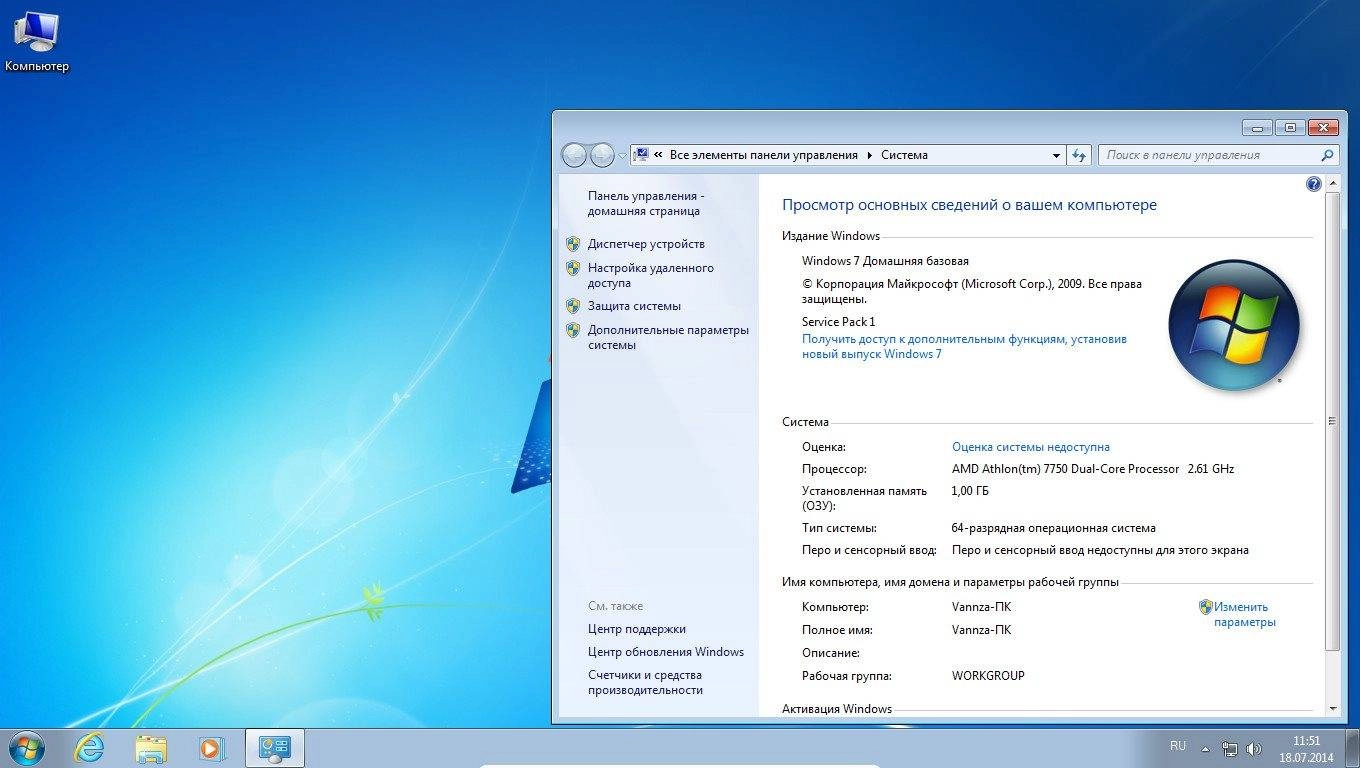Expand the « breadcrumb chevron in address bar
Screen dimensions: 1360x768
pyautogui.click(x=658, y=155)
